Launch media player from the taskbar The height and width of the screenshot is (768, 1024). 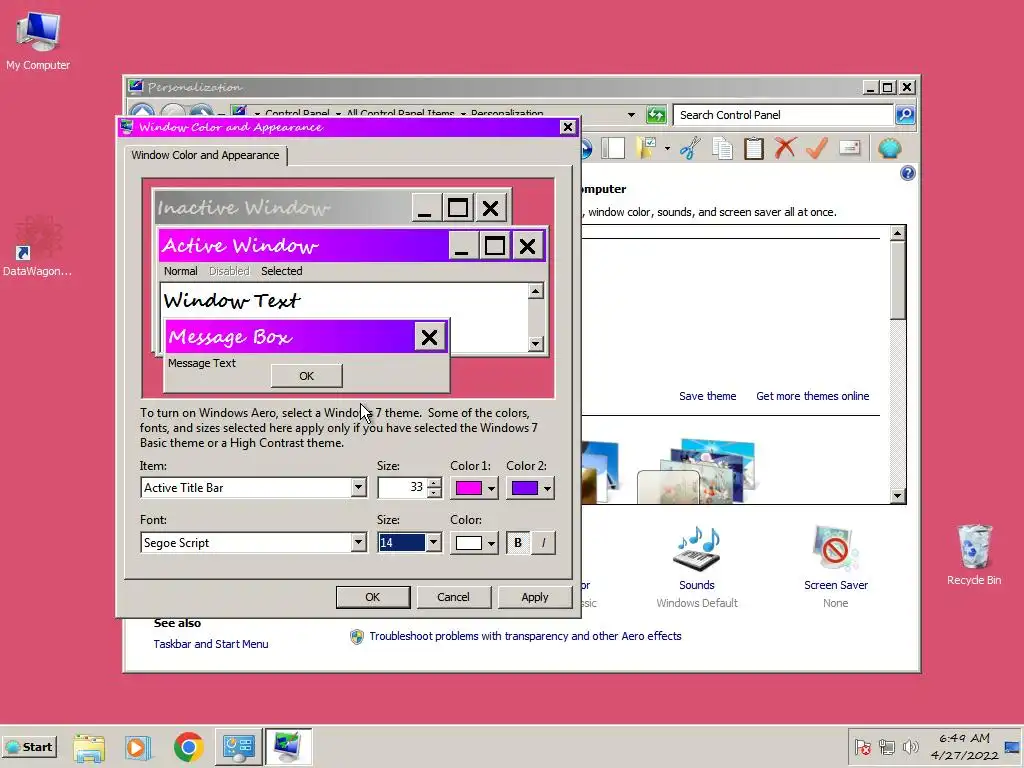(x=138, y=747)
